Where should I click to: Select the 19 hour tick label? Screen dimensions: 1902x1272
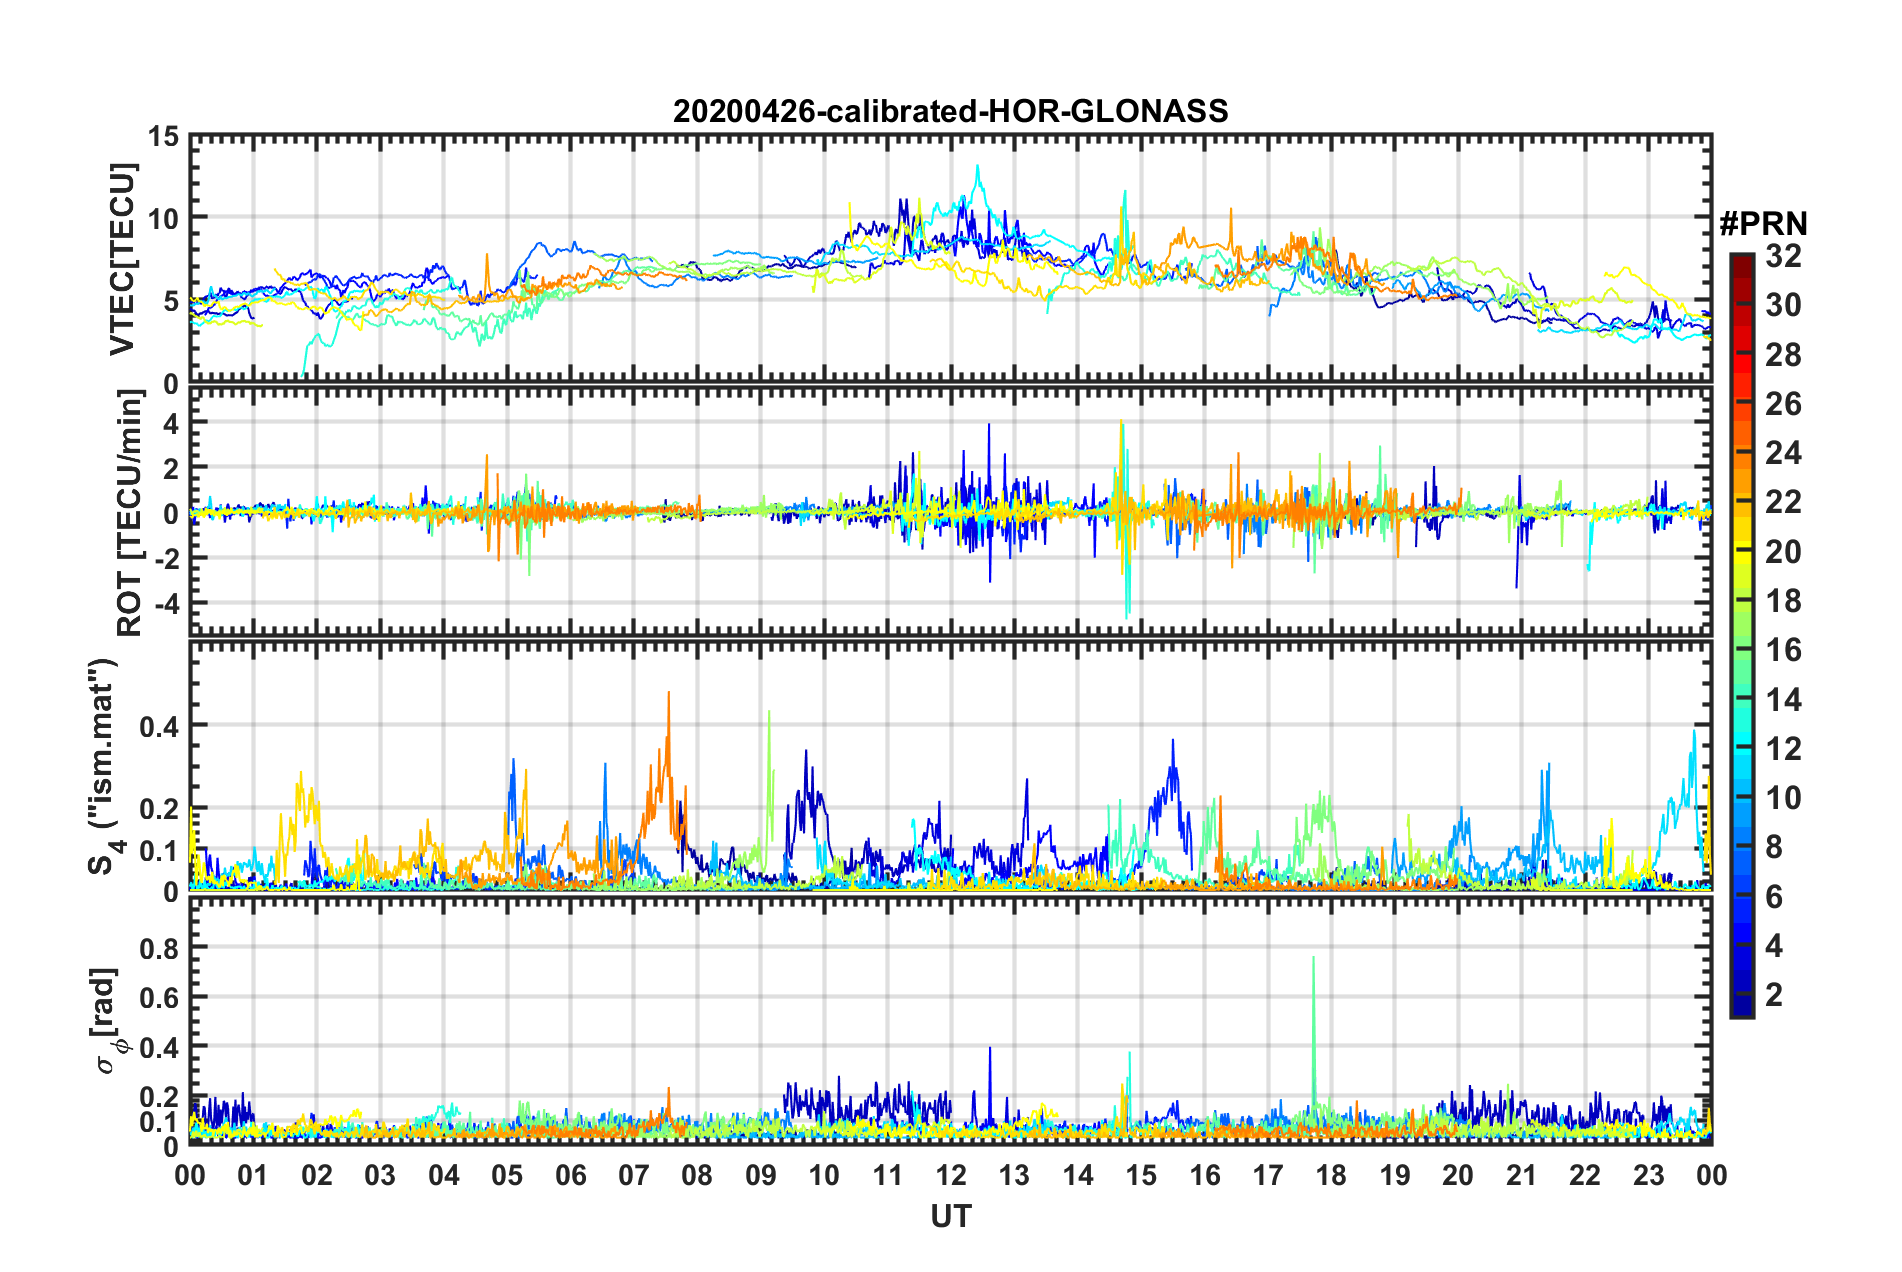1395,1176
